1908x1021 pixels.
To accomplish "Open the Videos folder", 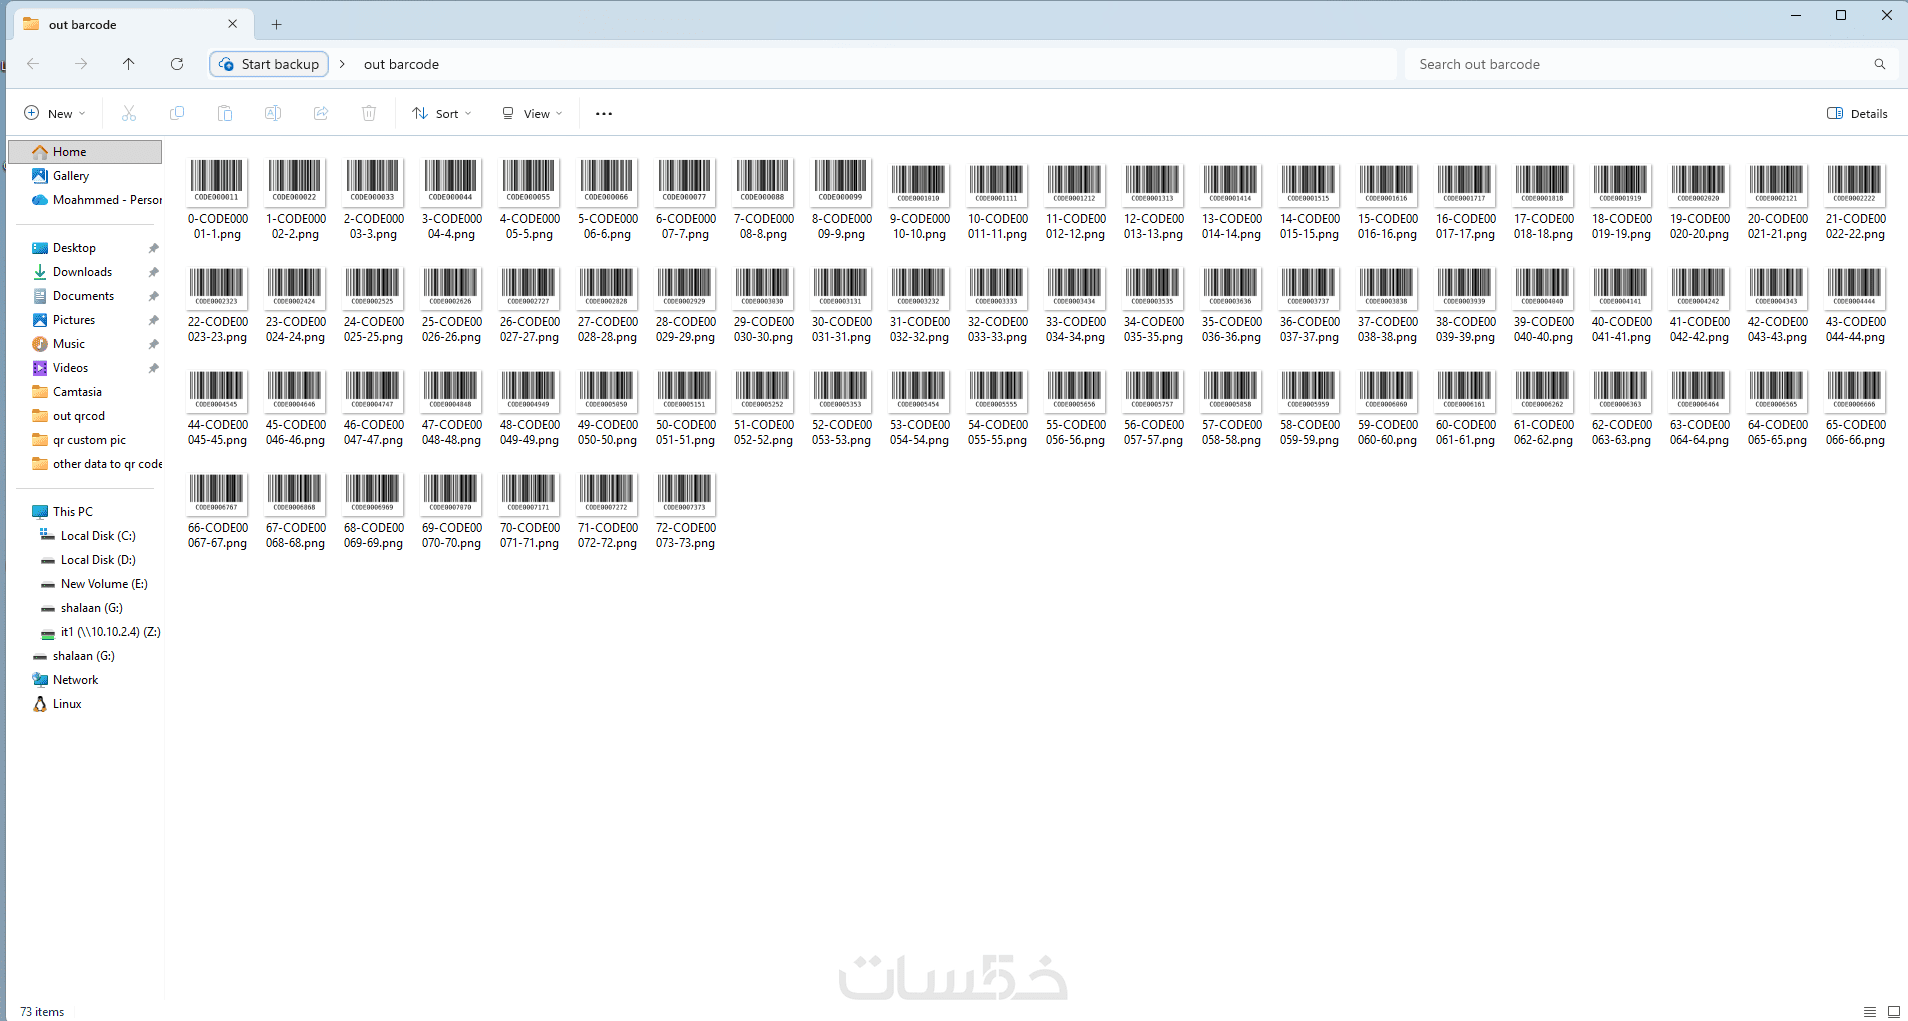I will [x=70, y=368].
